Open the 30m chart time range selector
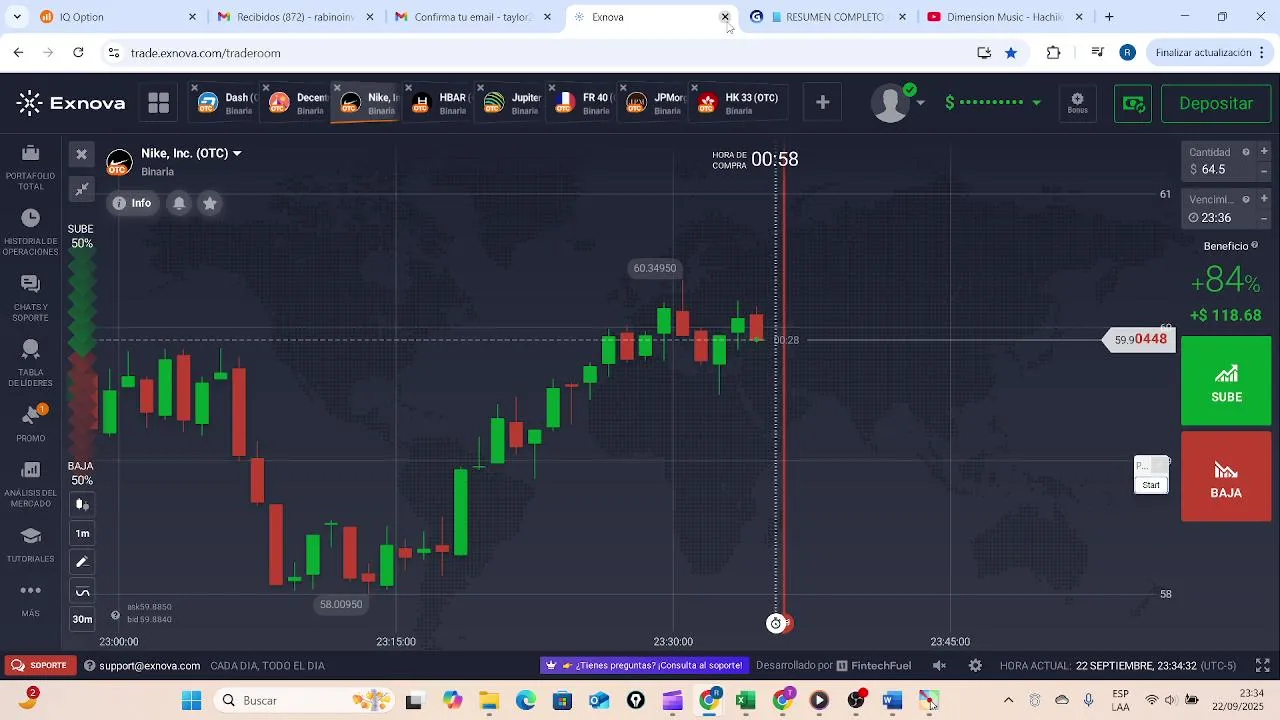Viewport: 1280px width, 720px height. tap(82, 619)
